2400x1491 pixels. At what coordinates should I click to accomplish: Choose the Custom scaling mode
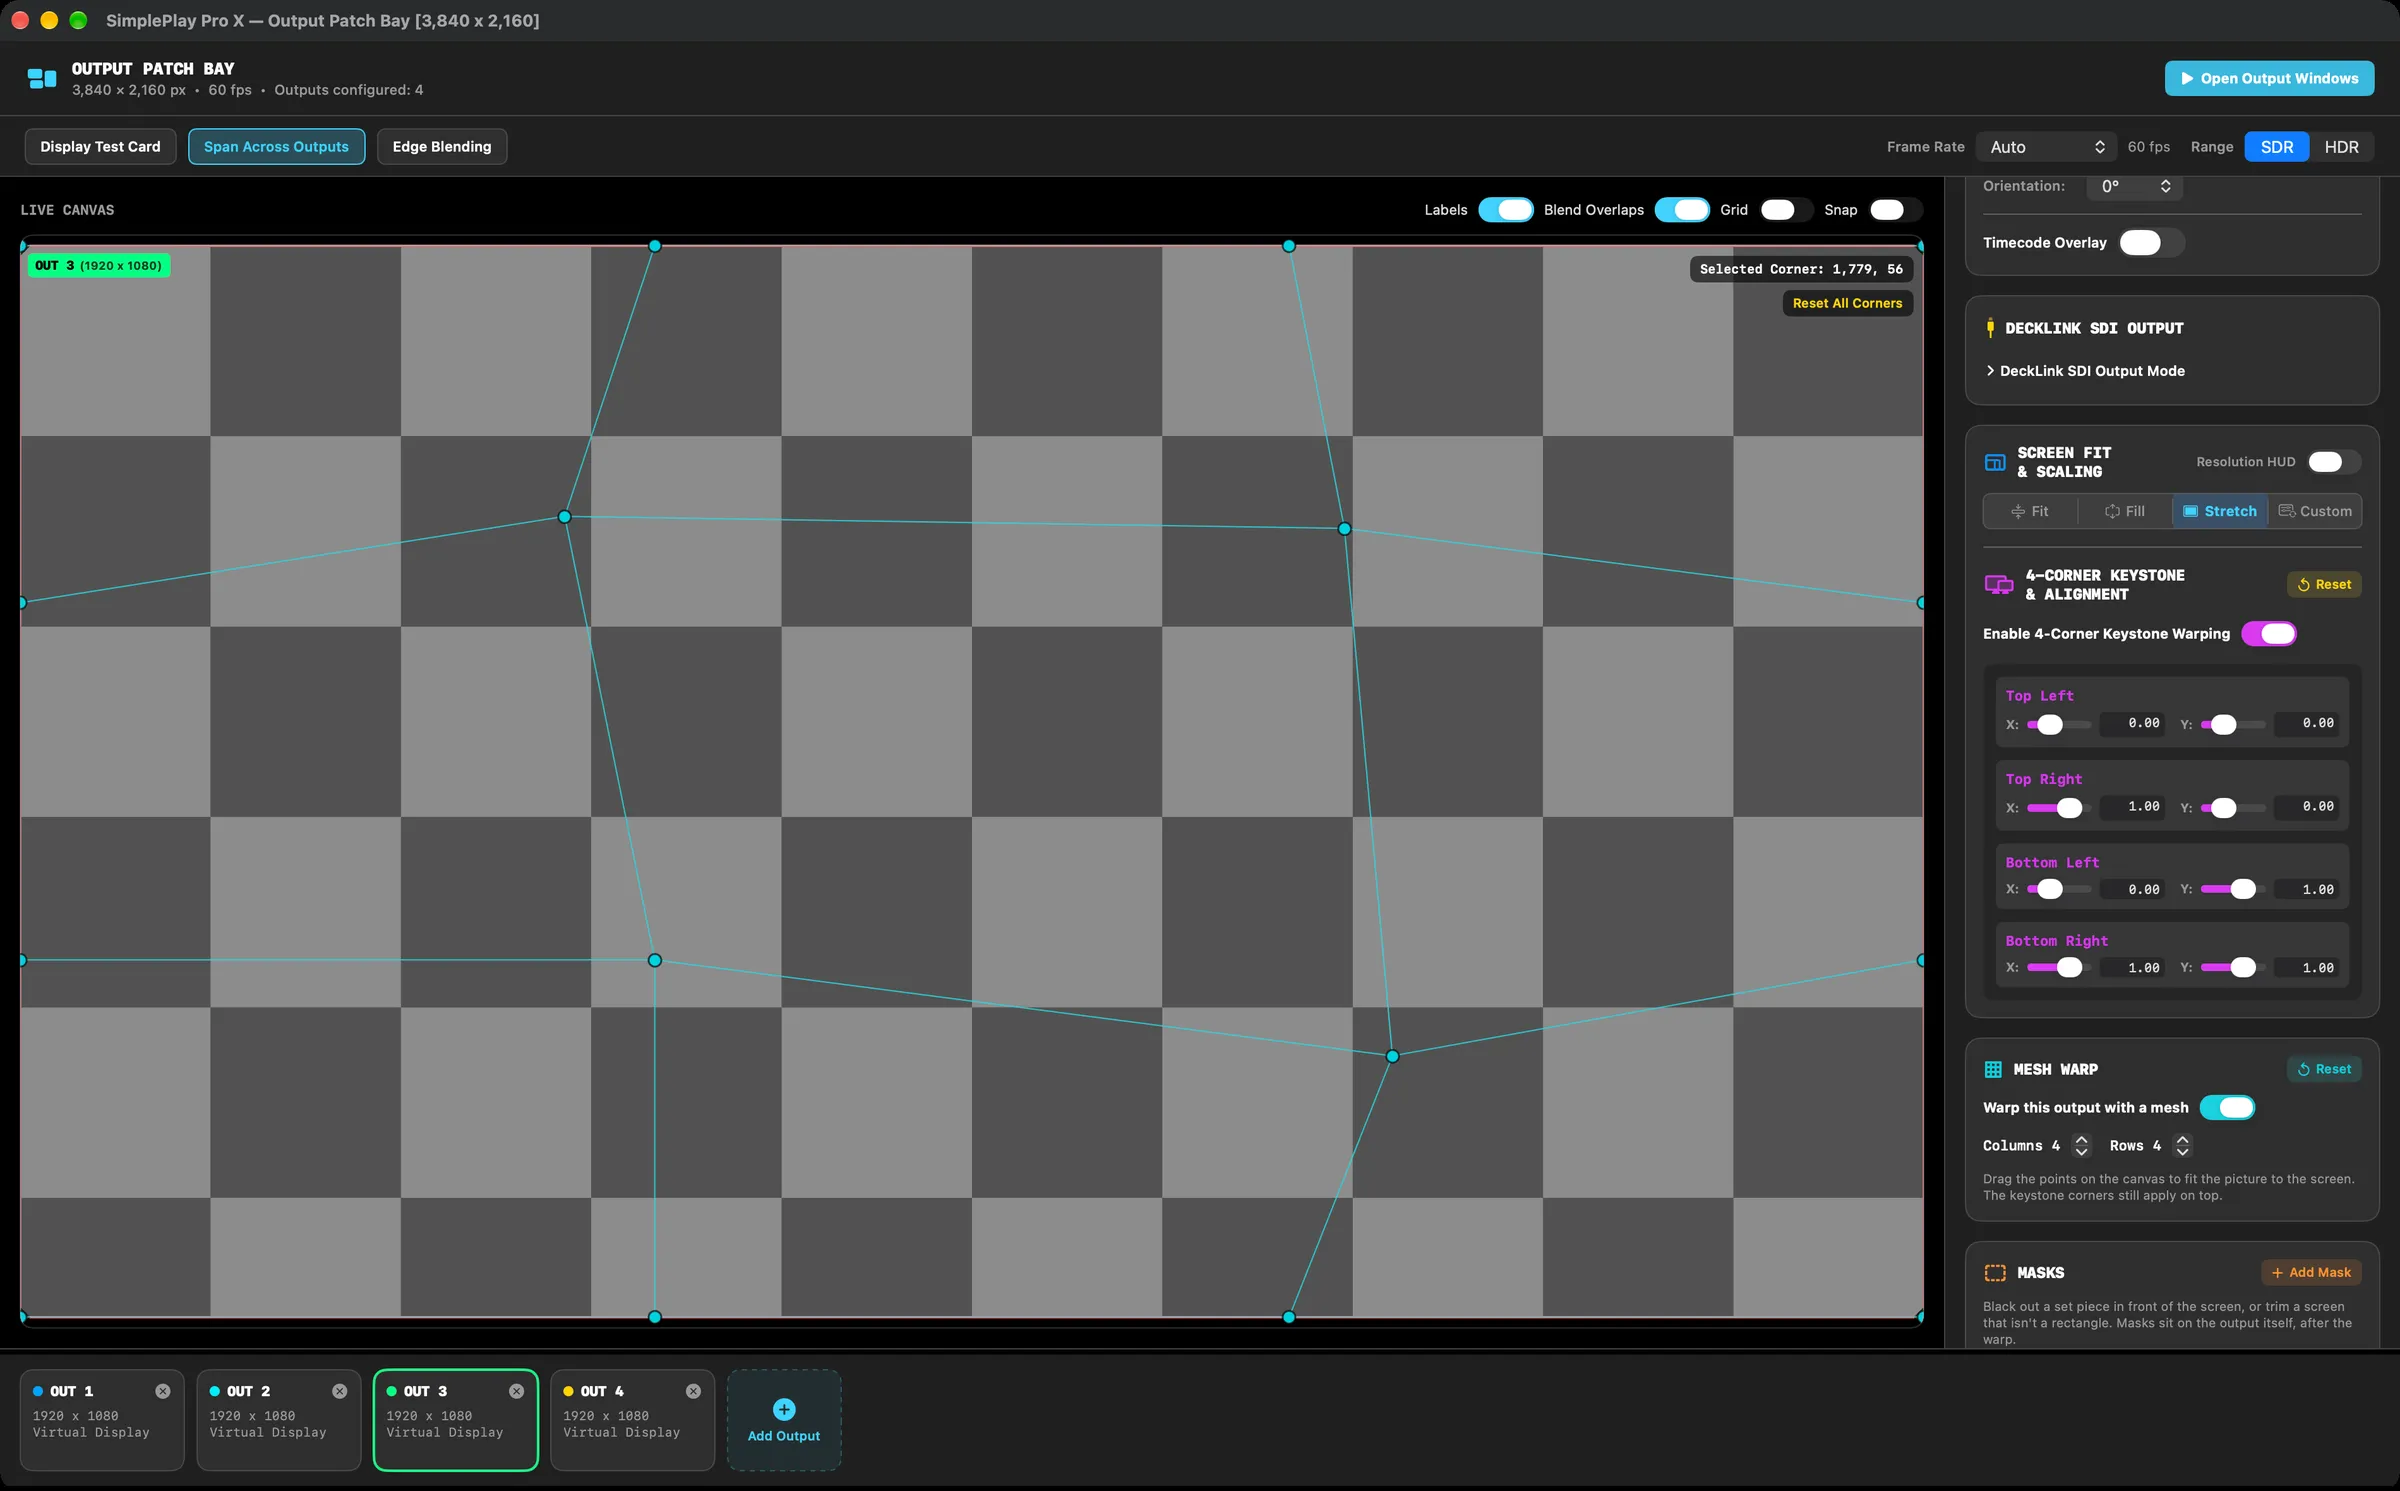2315,511
